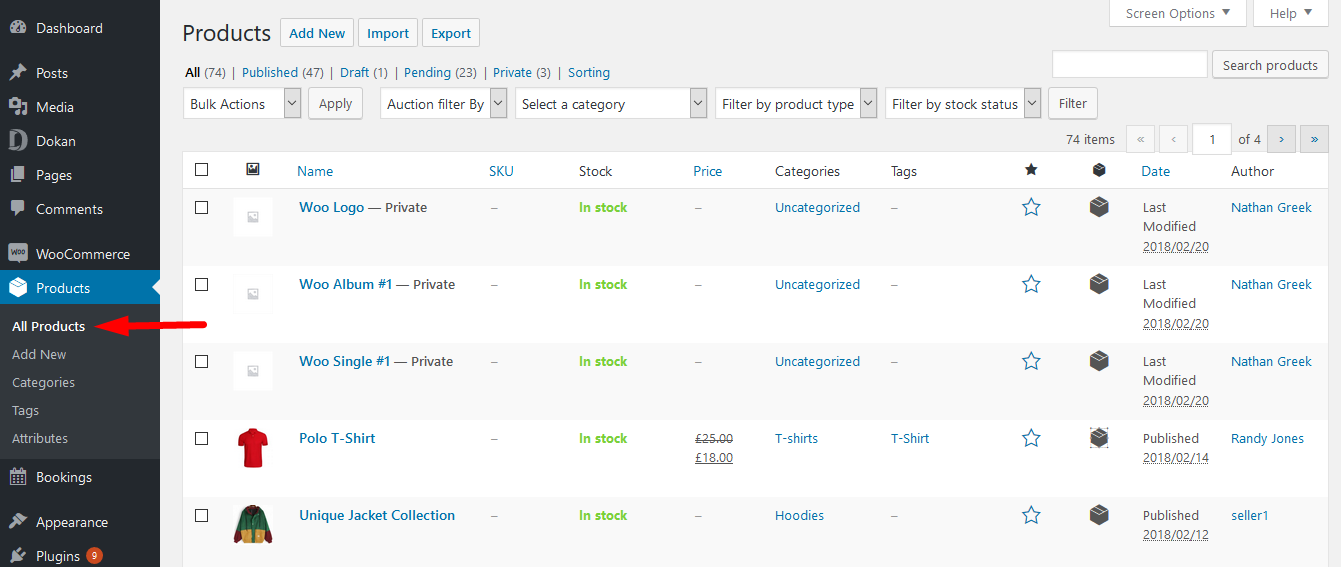This screenshot has width=1341, height=567.
Task: Click the Search products button
Action: [1270, 65]
